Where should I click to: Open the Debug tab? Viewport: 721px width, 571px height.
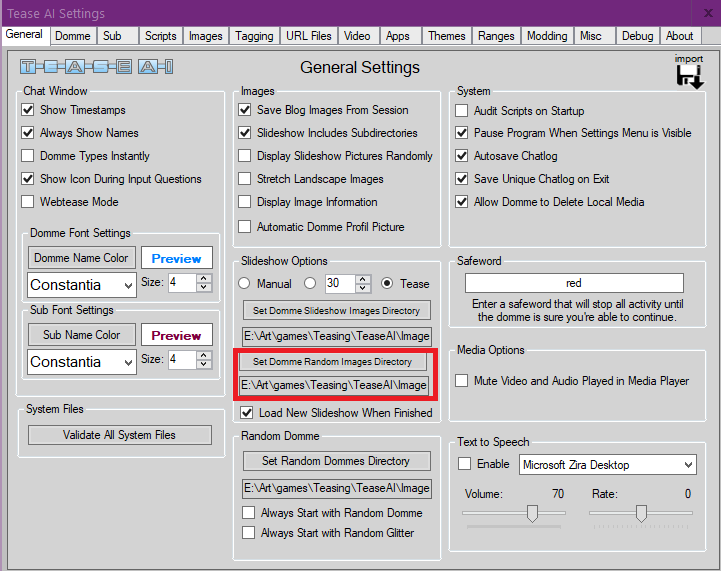[637, 36]
